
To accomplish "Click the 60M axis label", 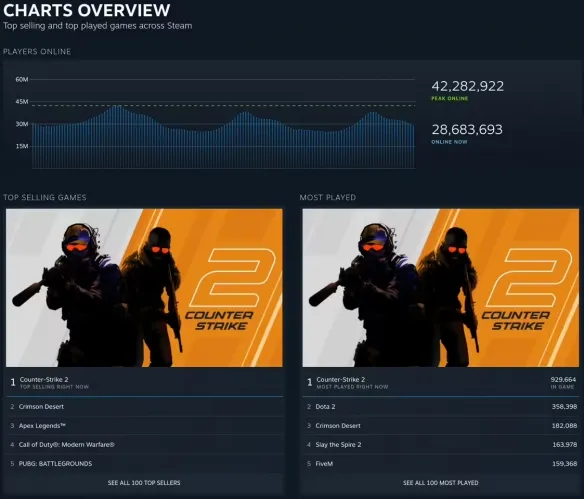I will coord(22,79).
